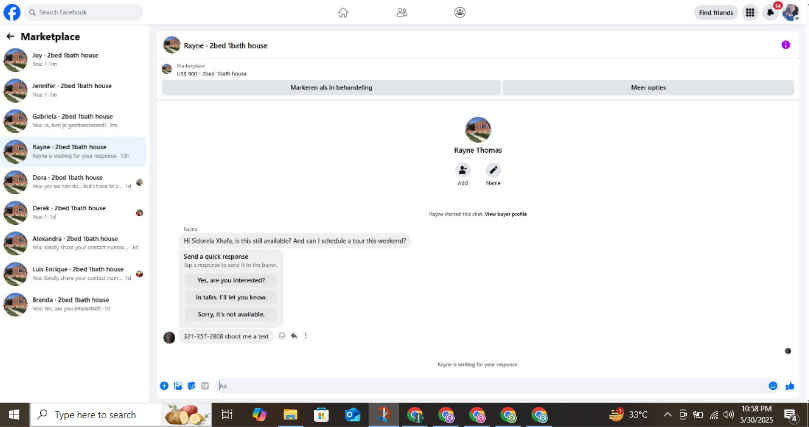Send quick response 'In talks. I'll let you know.'
The width and height of the screenshot is (809, 427).
231,298
